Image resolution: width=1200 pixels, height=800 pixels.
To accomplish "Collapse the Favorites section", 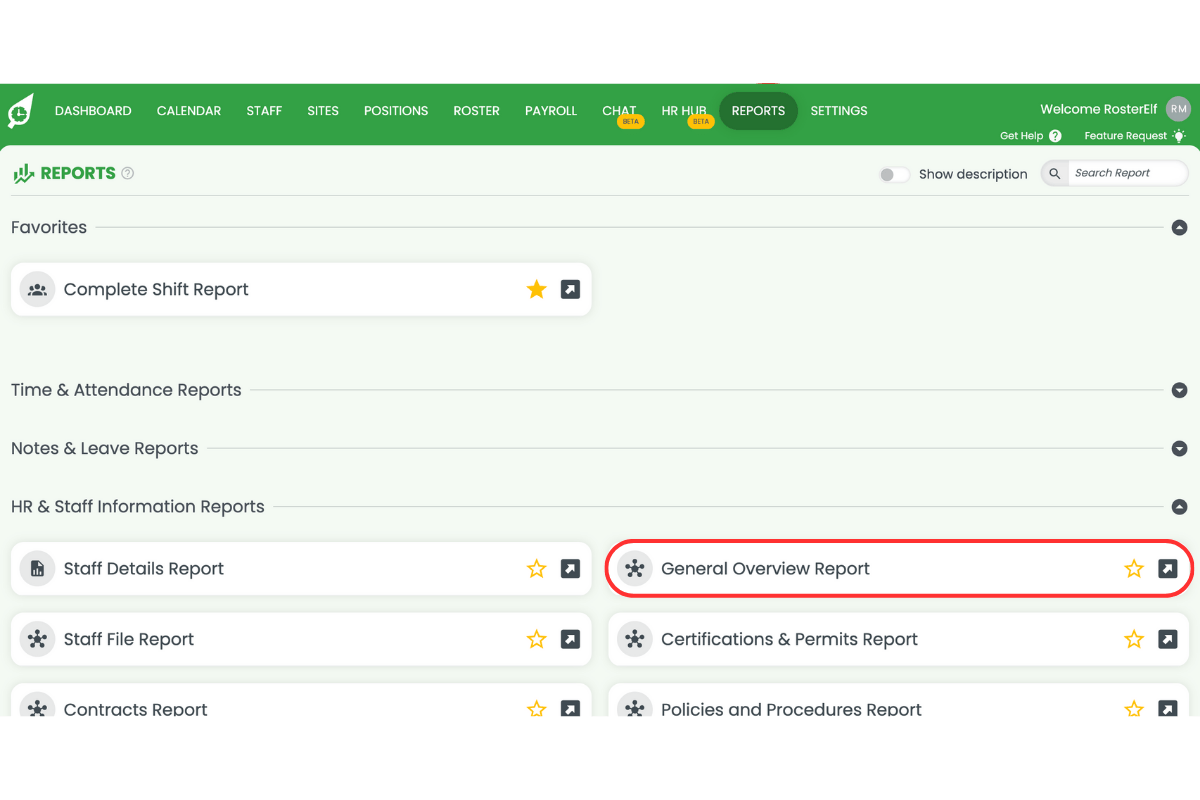I will coord(1179,228).
